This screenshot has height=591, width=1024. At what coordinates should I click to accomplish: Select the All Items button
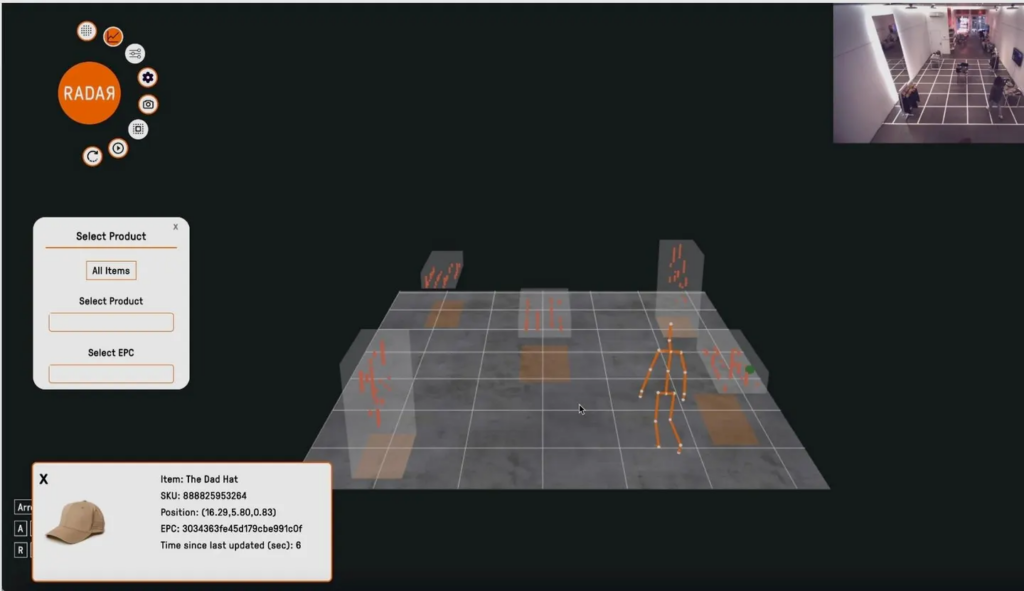(x=111, y=270)
